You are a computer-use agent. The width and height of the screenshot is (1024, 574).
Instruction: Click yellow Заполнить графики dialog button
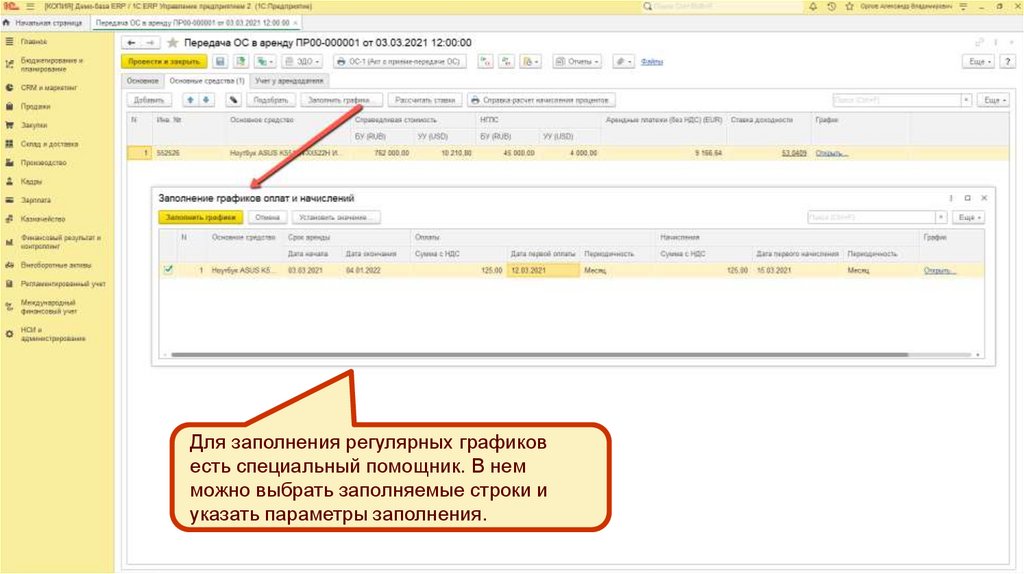point(200,217)
